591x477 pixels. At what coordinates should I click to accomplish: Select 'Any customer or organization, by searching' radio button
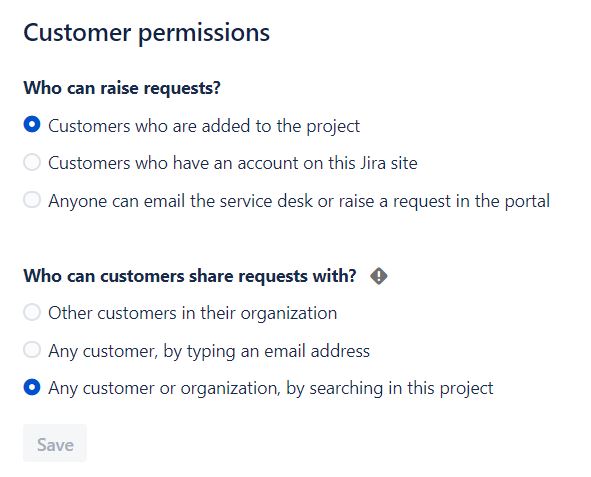[32, 387]
